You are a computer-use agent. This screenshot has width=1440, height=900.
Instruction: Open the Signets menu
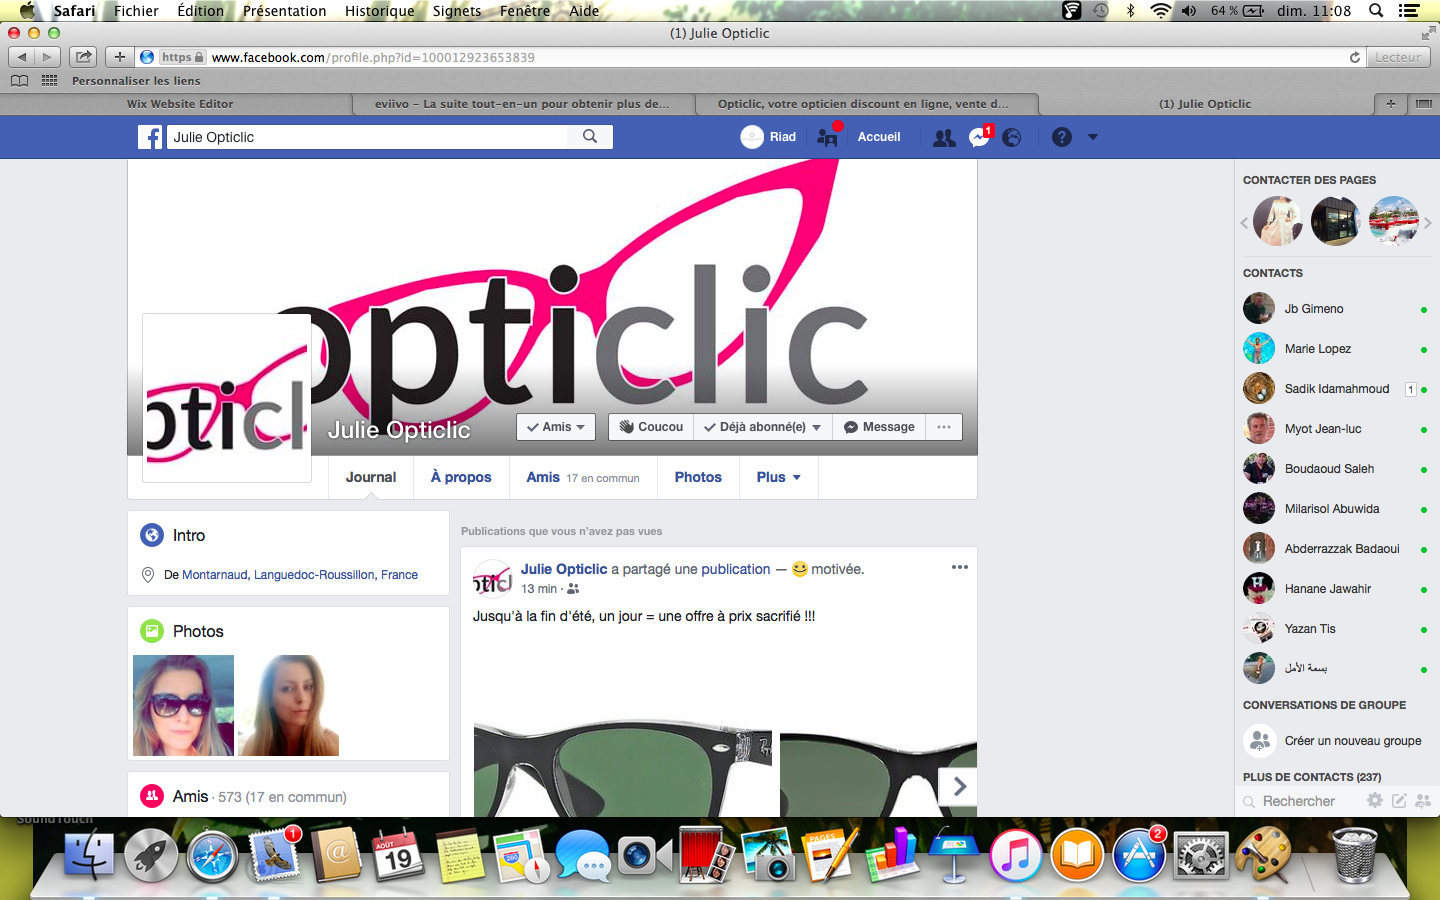(x=457, y=11)
